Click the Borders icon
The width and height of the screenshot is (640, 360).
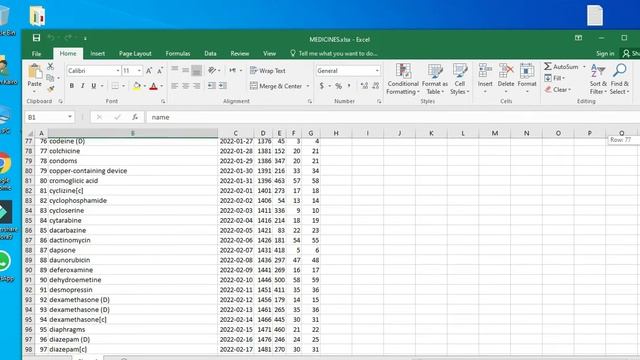click(x=116, y=86)
